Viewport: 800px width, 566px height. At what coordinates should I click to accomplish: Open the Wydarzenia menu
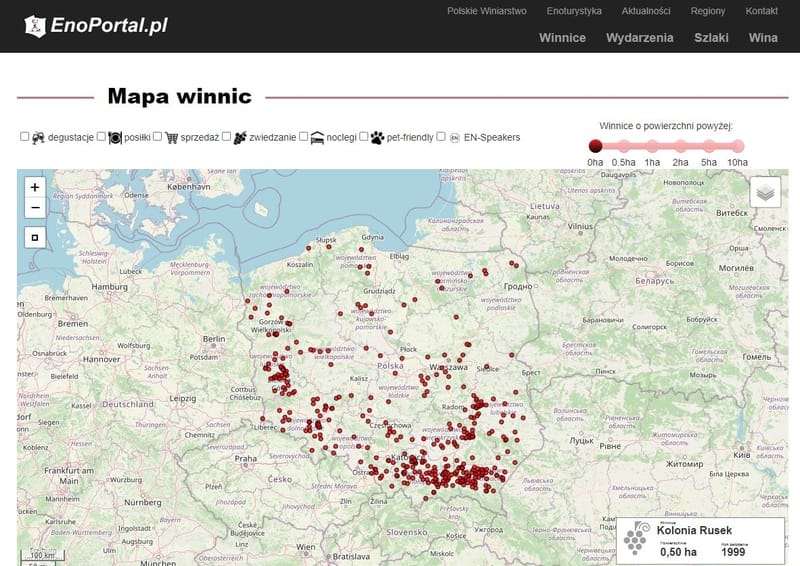tap(640, 38)
